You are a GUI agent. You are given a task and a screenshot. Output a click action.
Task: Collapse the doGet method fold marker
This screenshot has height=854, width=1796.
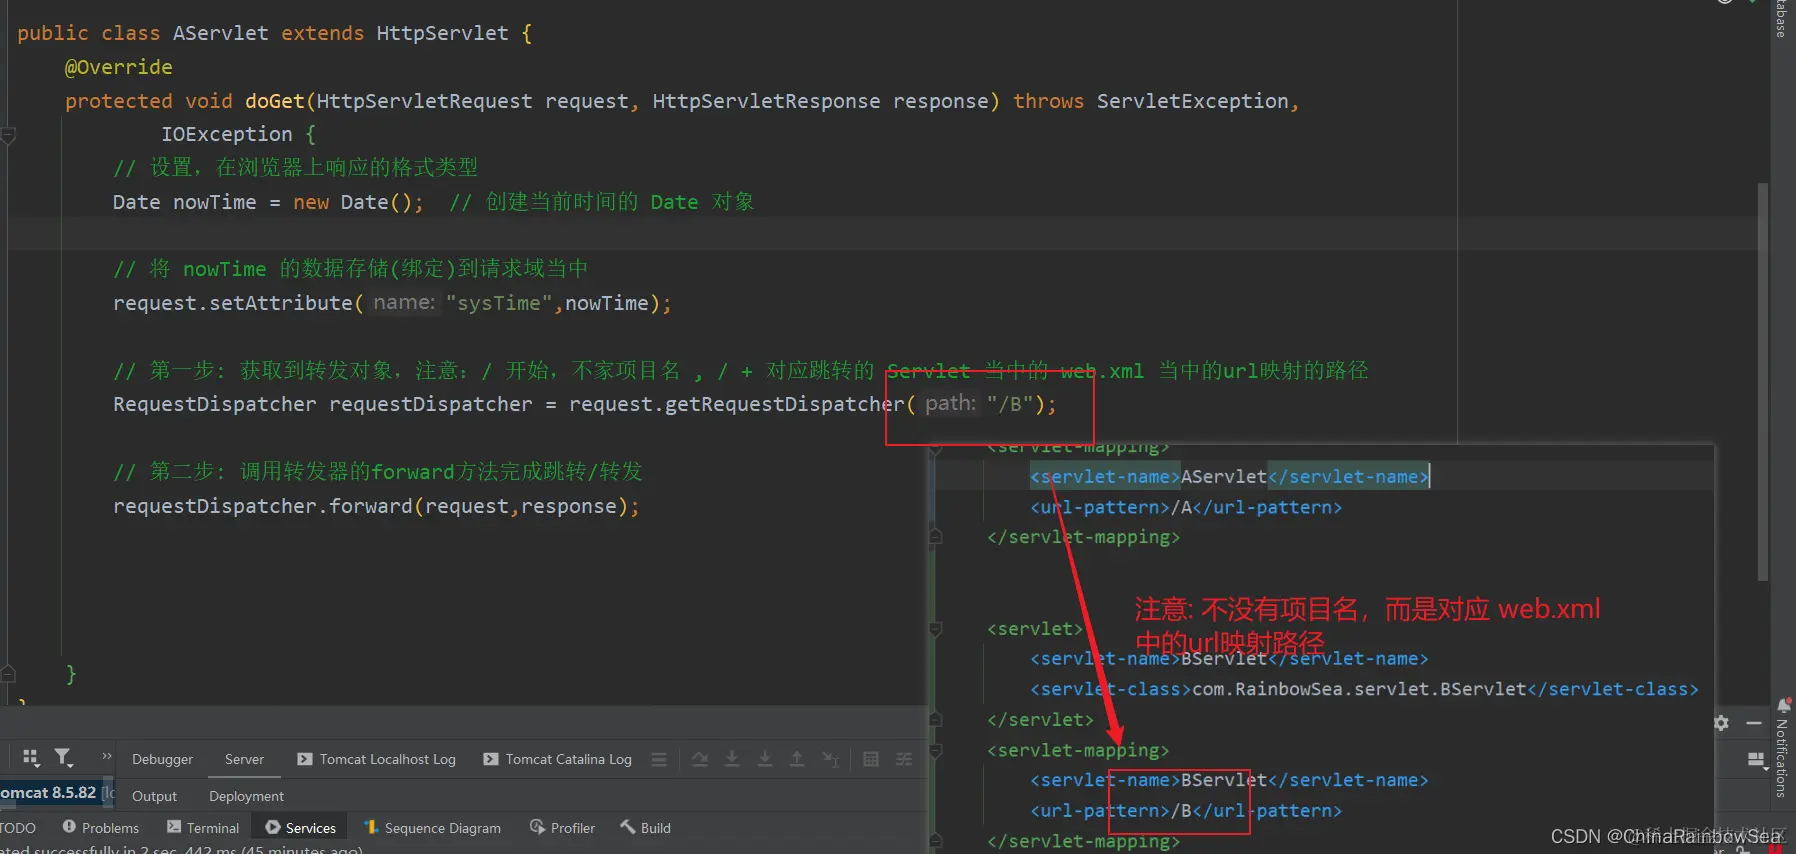8,135
